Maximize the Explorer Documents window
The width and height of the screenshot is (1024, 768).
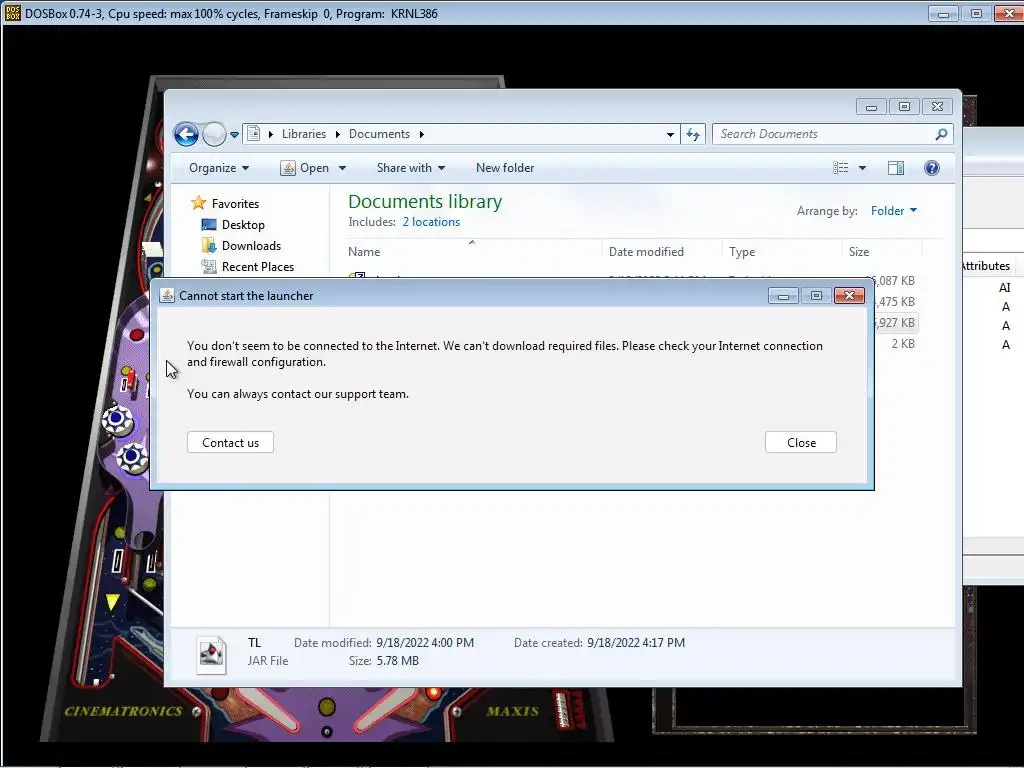point(904,107)
